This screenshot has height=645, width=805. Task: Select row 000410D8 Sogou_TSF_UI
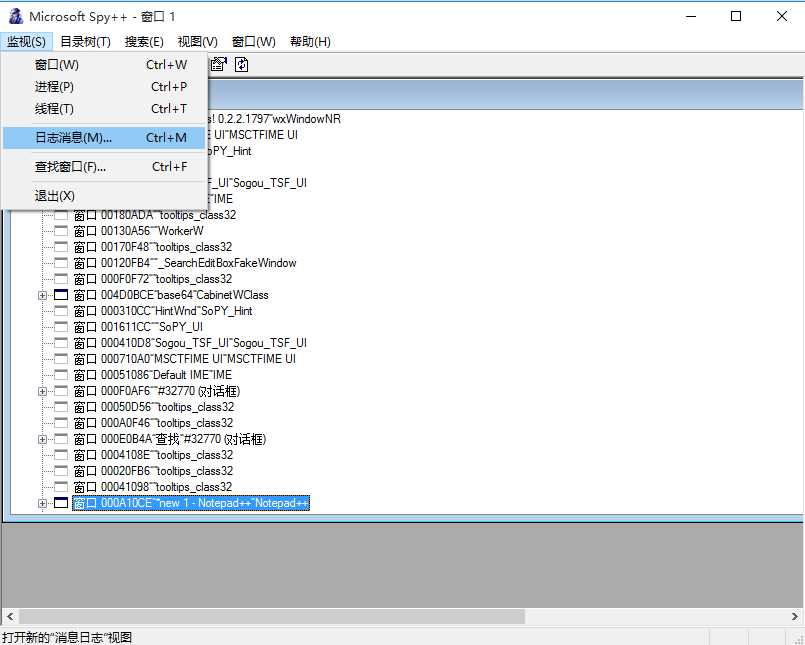tap(190, 343)
